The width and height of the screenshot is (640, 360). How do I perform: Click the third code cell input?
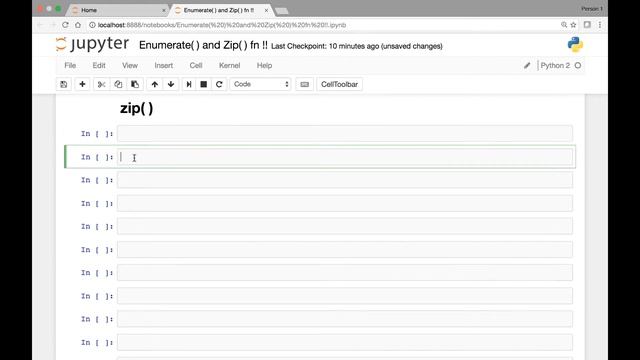click(x=345, y=180)
